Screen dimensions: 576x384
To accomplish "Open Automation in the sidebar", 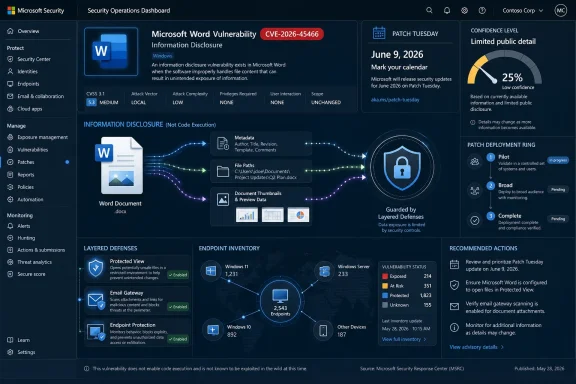I will coord(25,200).
